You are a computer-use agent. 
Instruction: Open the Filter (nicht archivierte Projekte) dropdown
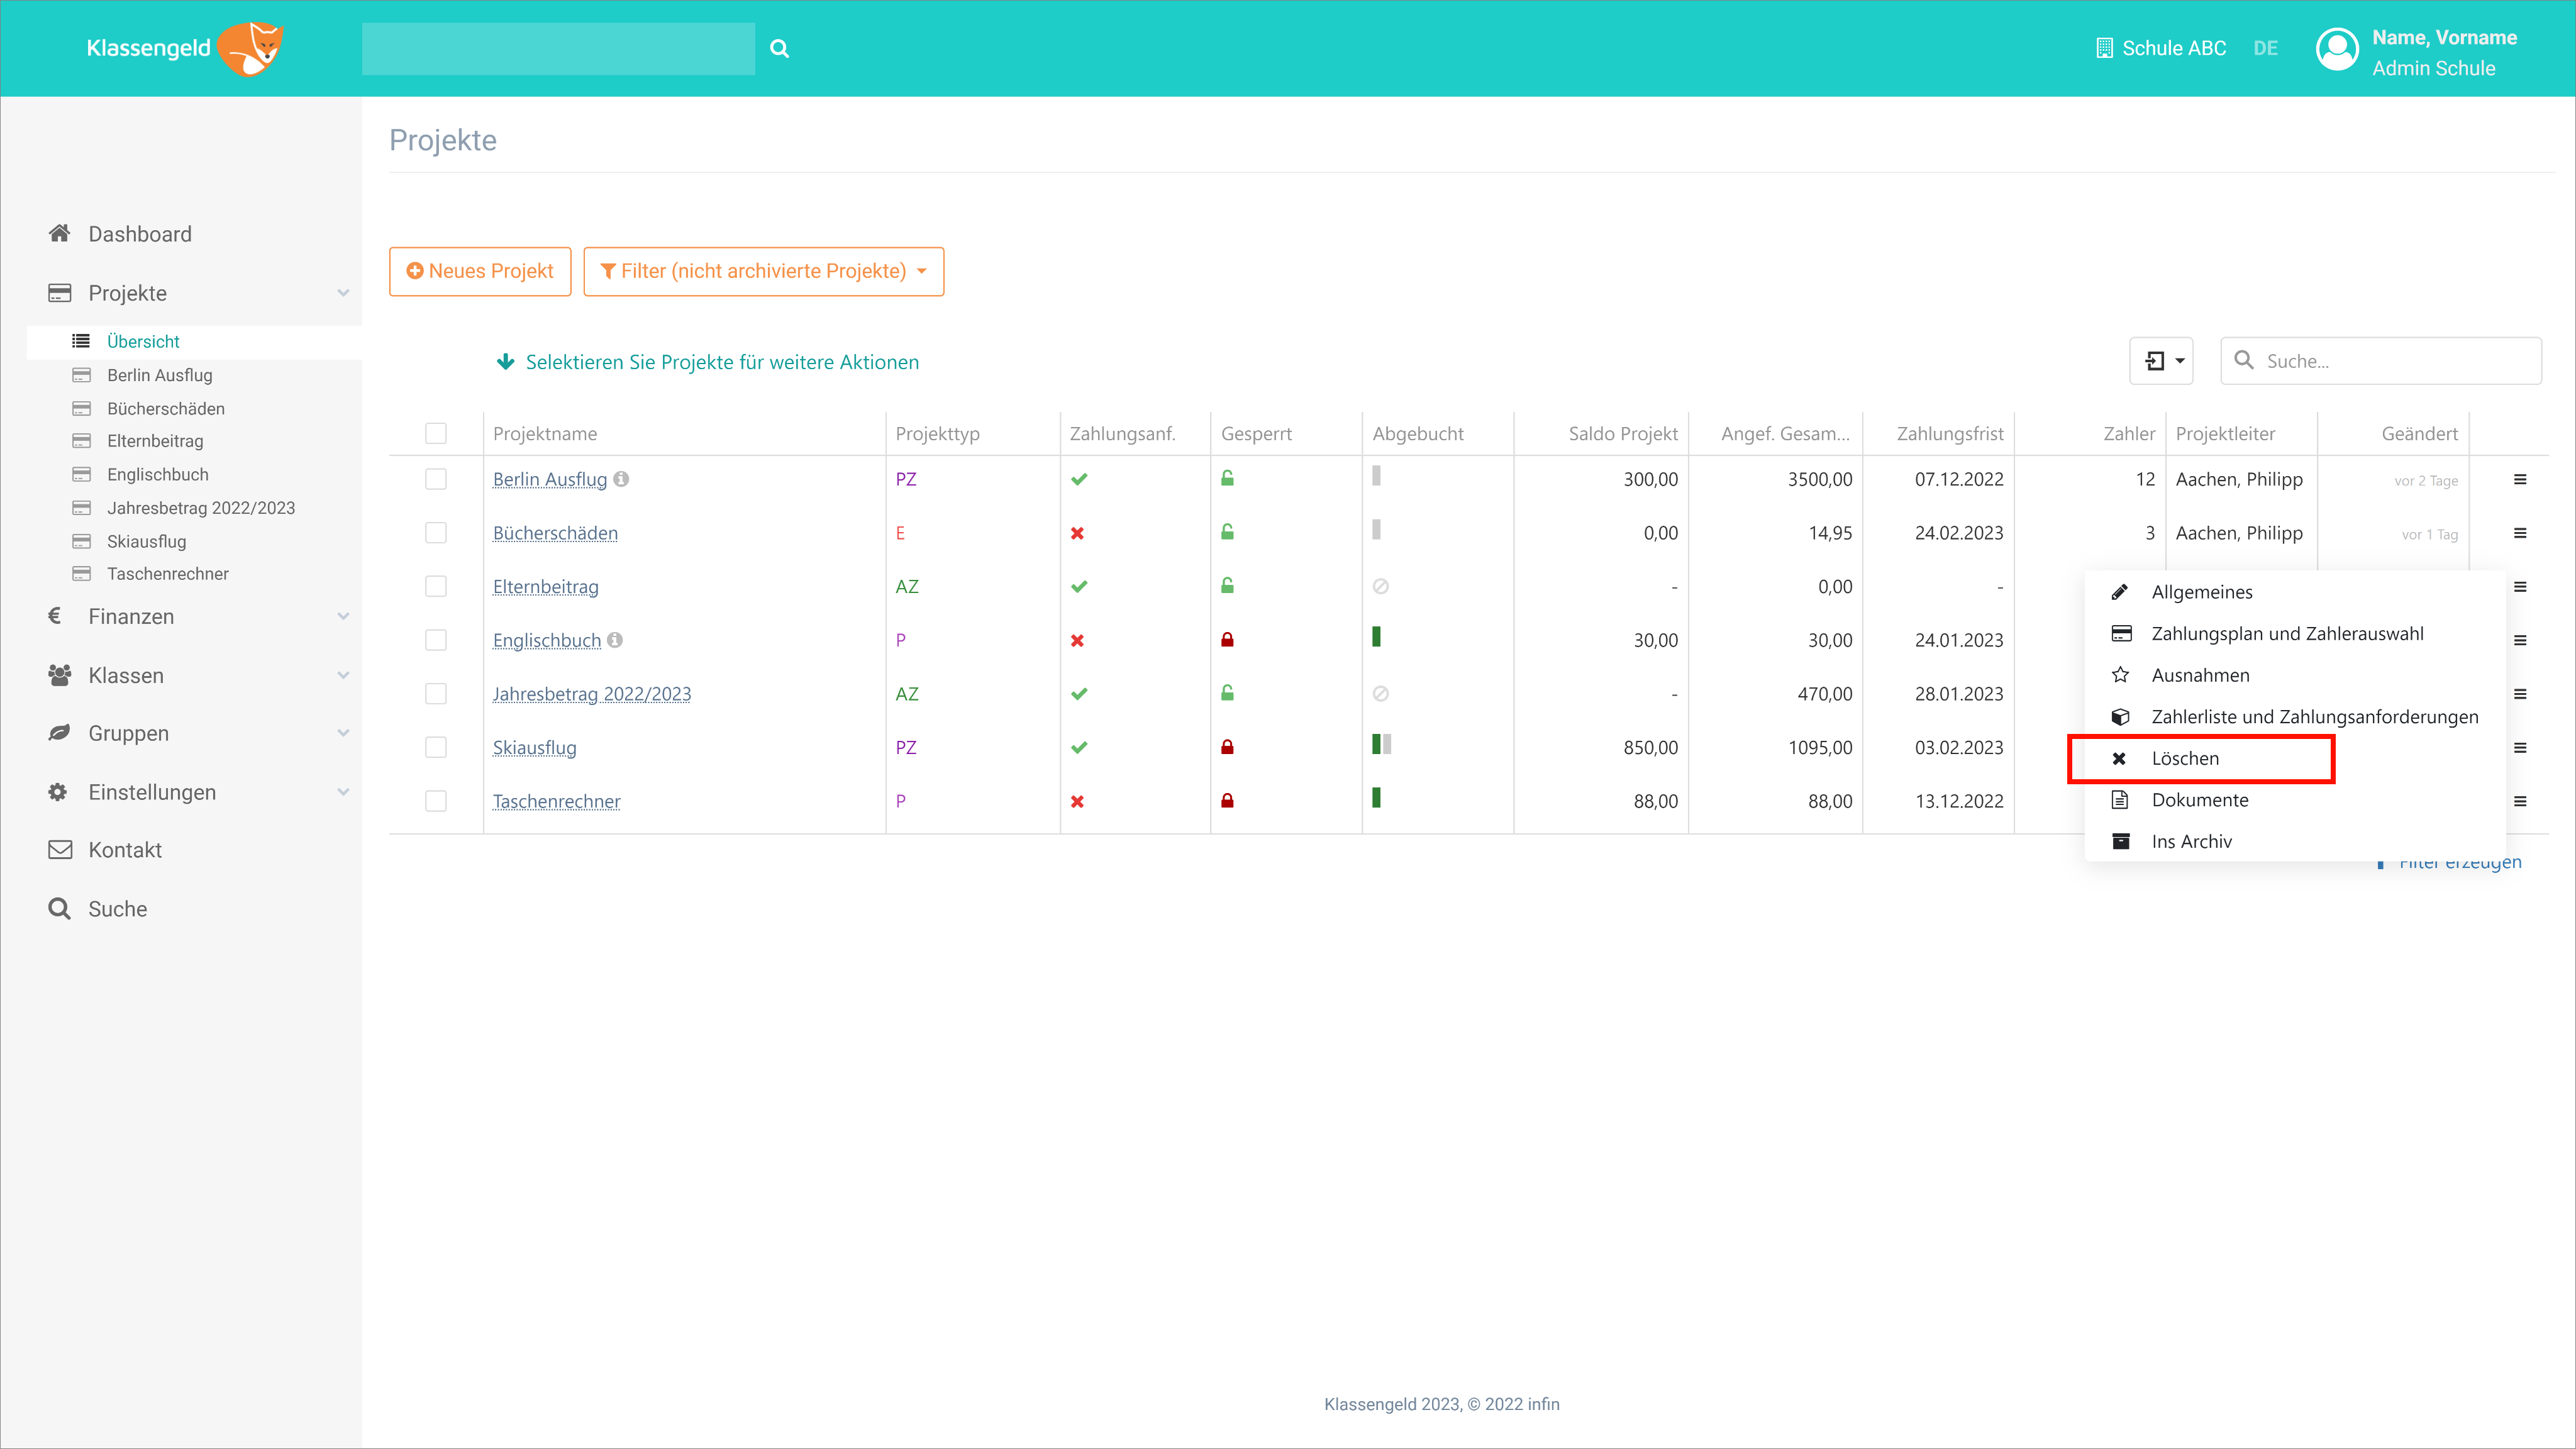point(763,271)
